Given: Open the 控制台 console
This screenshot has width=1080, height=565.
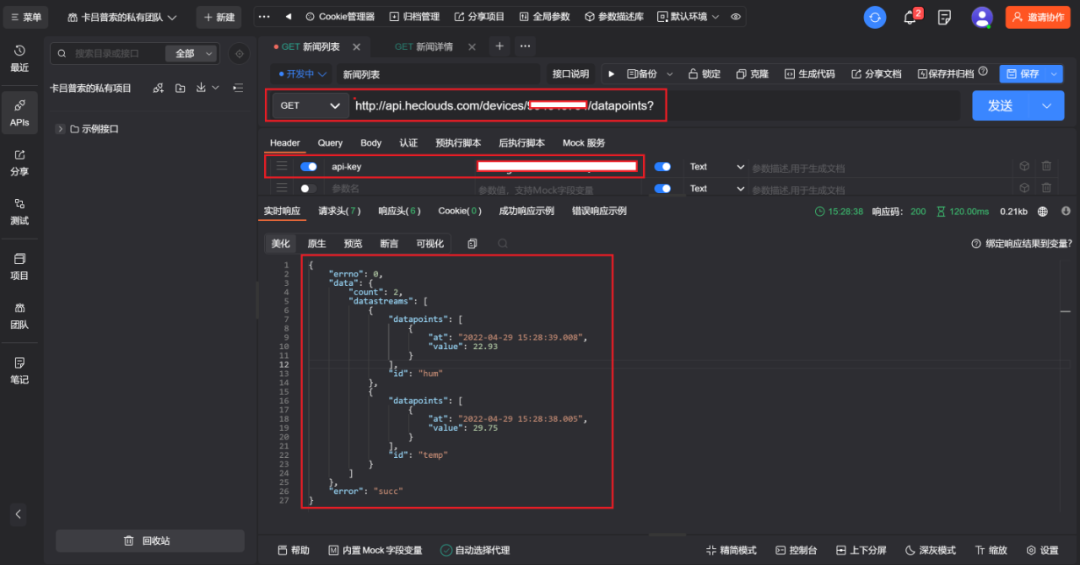Looking at the screenshot, I should 796,550.
